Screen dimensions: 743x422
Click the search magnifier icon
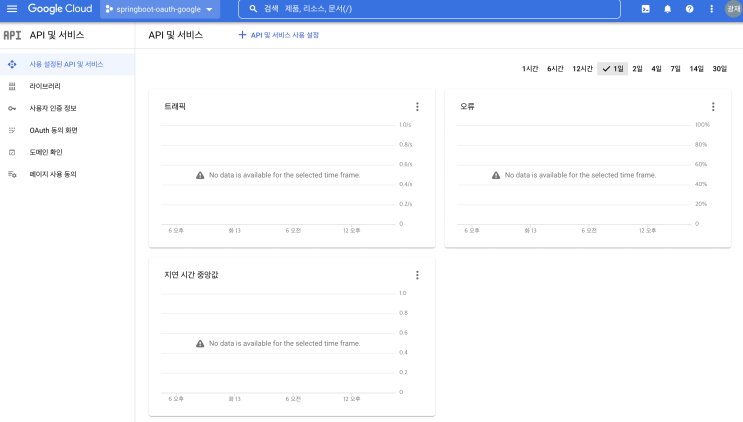[253, 9]
